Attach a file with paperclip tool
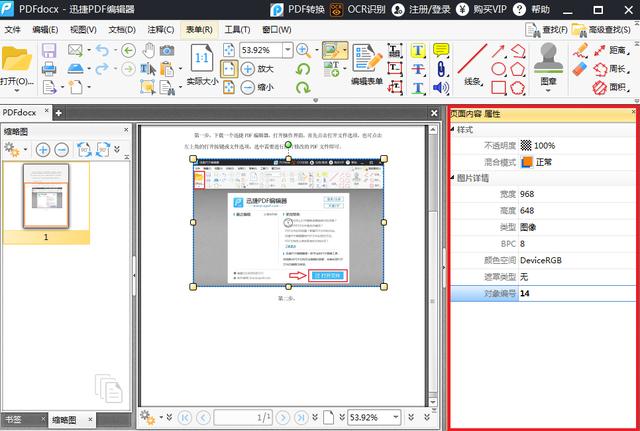This screenshot has width=640, height=431. [441, 69]
